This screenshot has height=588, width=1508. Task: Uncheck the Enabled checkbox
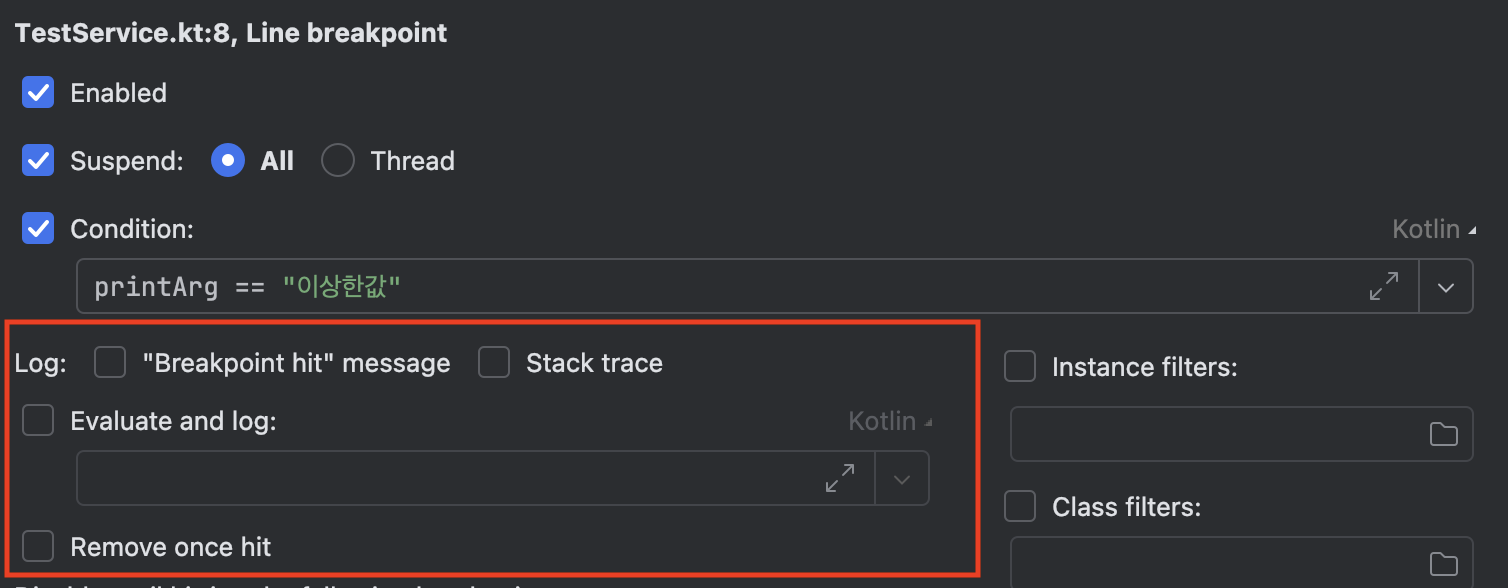pos(38,93)
